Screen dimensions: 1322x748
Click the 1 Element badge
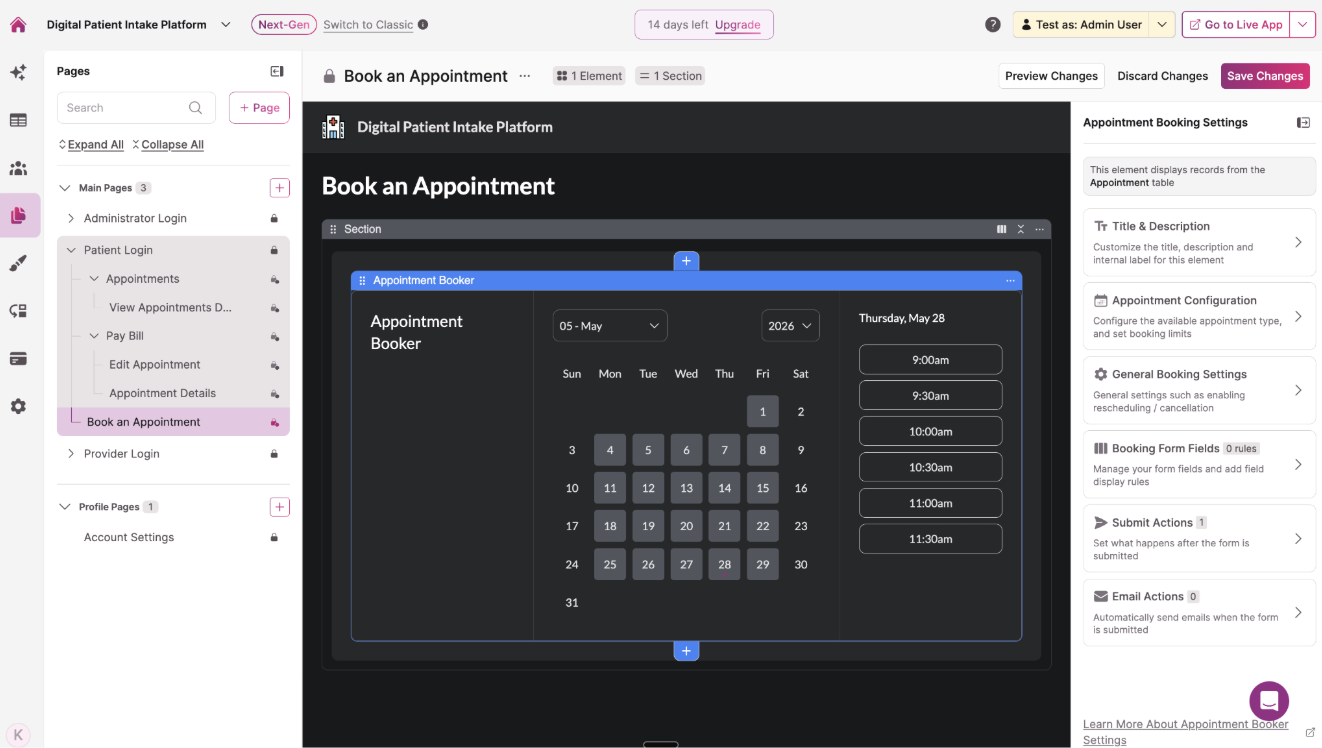(x=590, y=76)
